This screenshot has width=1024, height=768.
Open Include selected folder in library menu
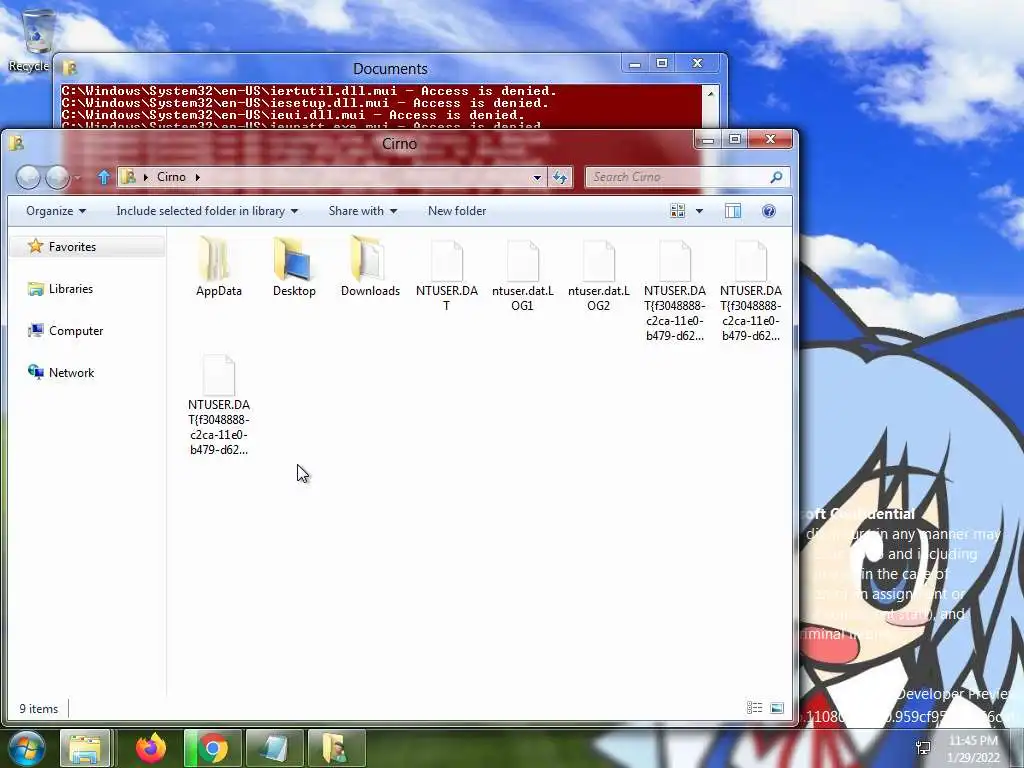[x=207, y=211]
